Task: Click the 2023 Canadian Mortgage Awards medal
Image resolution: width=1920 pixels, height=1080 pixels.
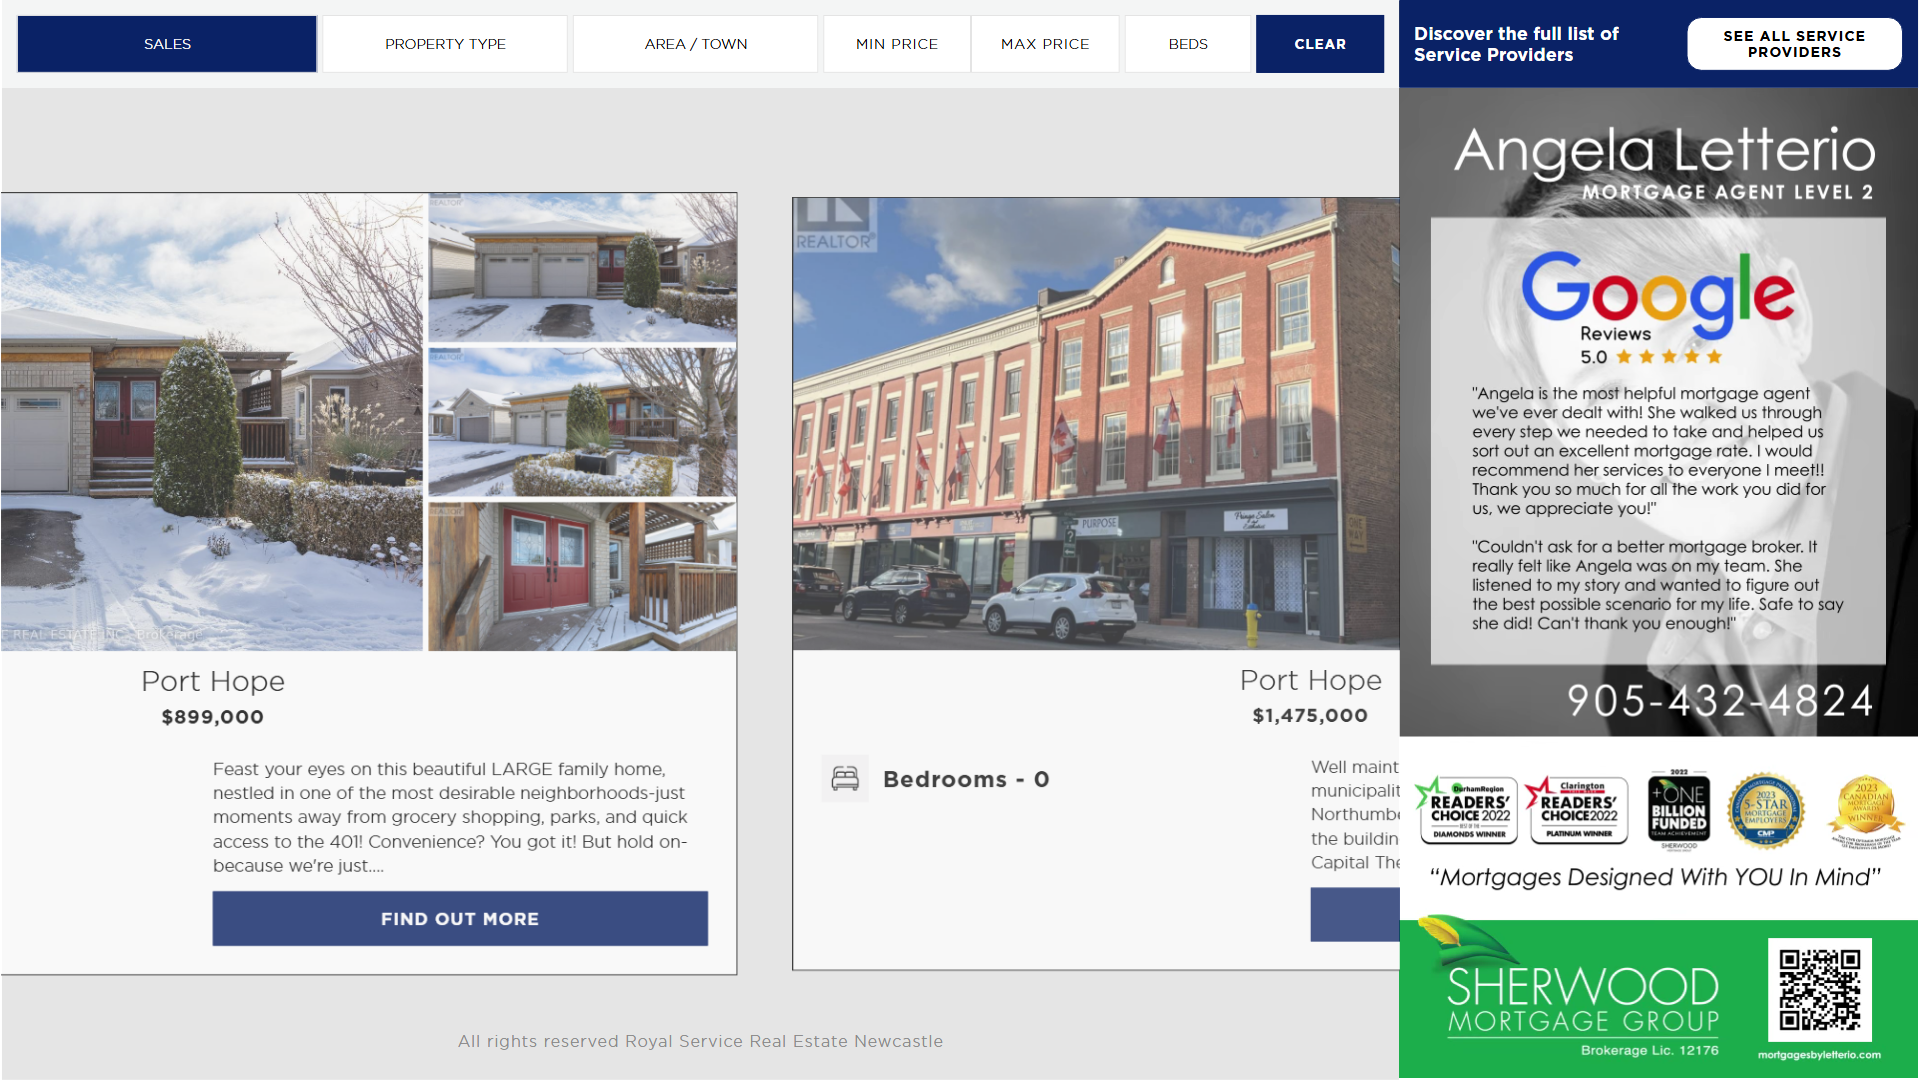Action: click(x=1865, y=809)
